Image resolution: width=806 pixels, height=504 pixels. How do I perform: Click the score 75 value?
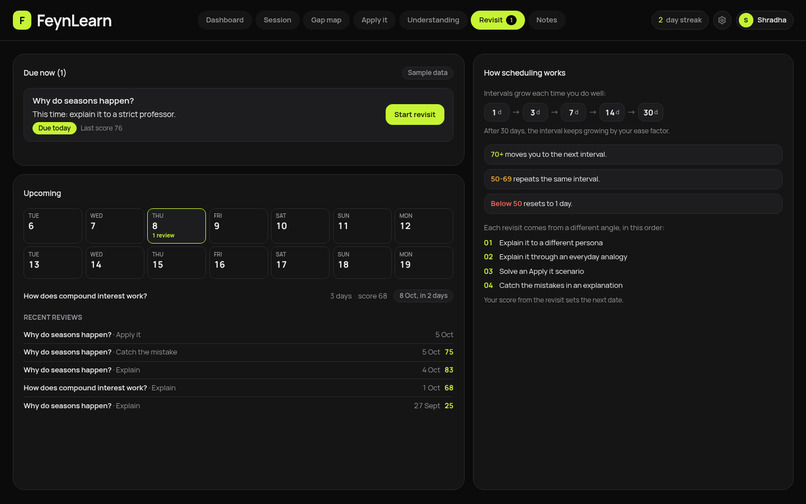click(x=449, y=352)
